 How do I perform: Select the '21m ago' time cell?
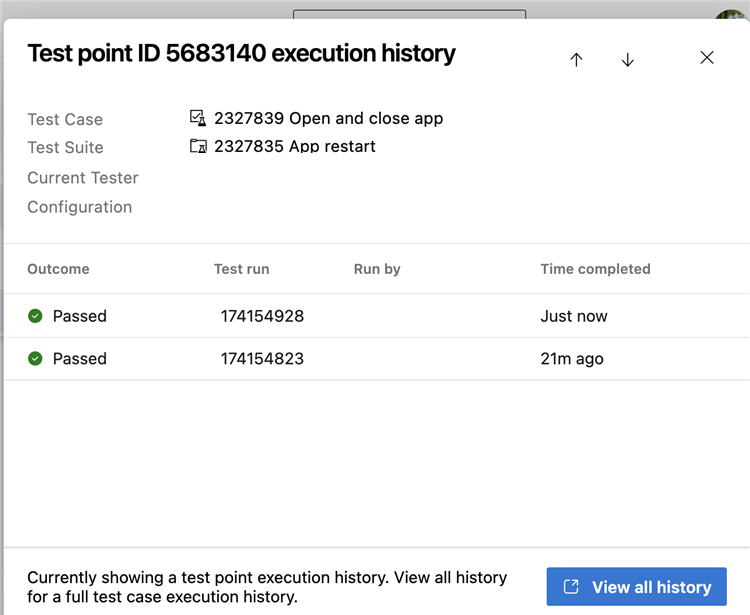pyautogui.click(x=572, y=359)
